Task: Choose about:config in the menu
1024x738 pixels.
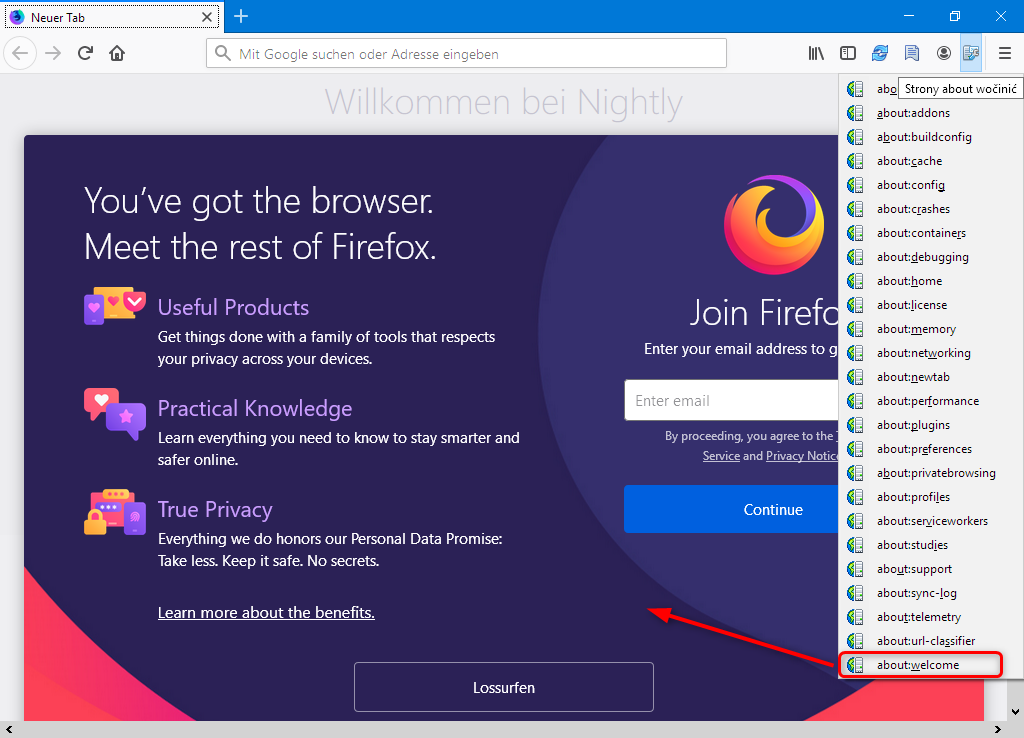Action: pyautogui.click(x=931, y=185)
